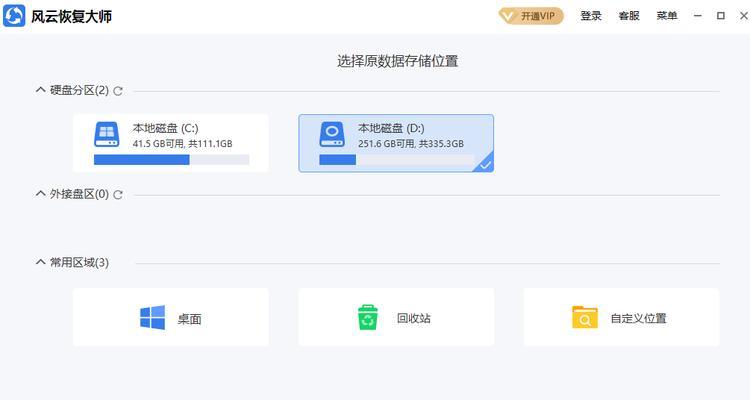Click the 风云恢复大师 title text
Screen dimensions: 750x400
click(72, 16)
